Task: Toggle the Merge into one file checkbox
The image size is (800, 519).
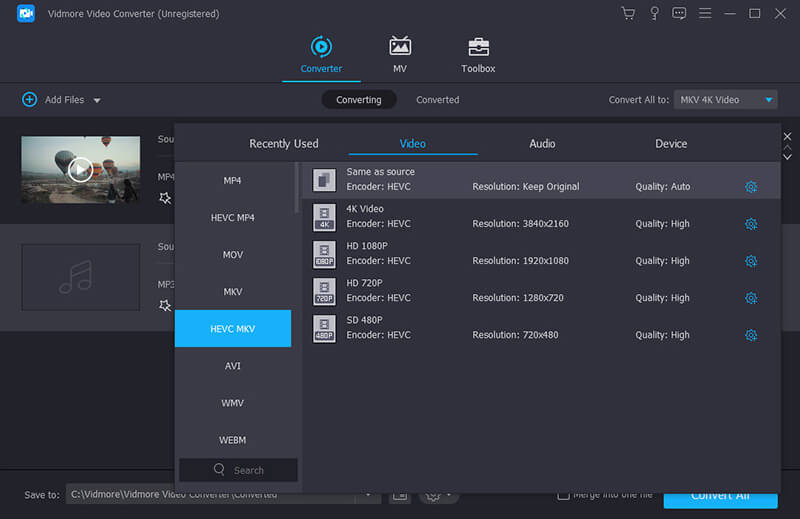Action: coord(564,494)
